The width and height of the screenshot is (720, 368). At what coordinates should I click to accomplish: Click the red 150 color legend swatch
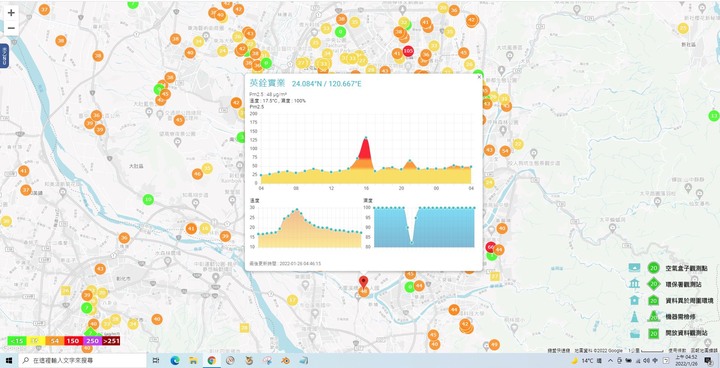tap(73, 341)
